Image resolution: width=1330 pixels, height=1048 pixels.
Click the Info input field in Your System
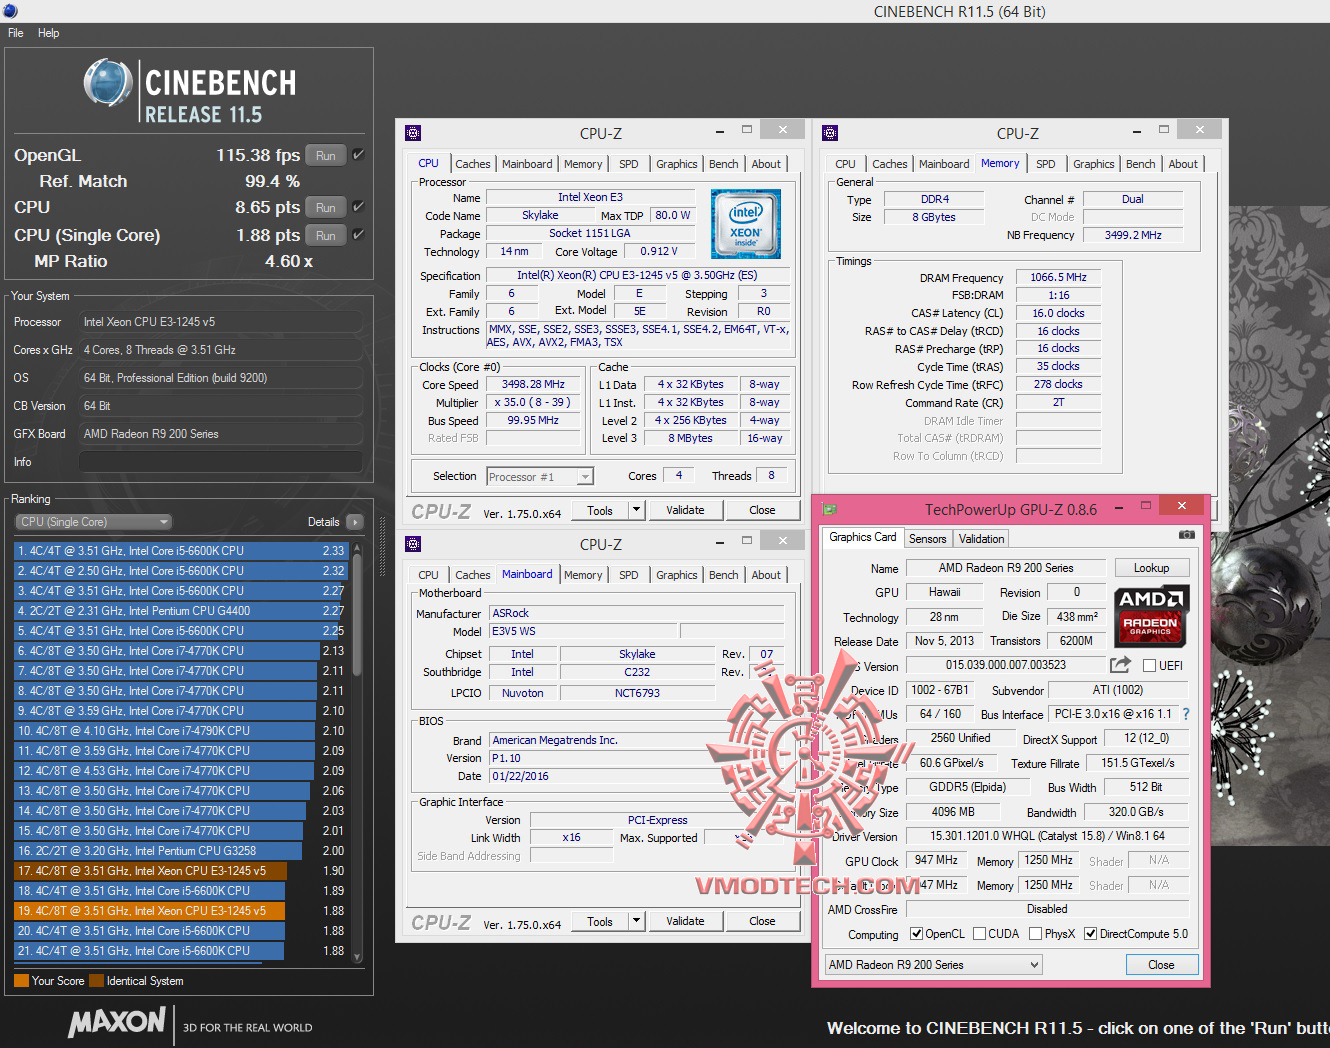click(220, 462)
